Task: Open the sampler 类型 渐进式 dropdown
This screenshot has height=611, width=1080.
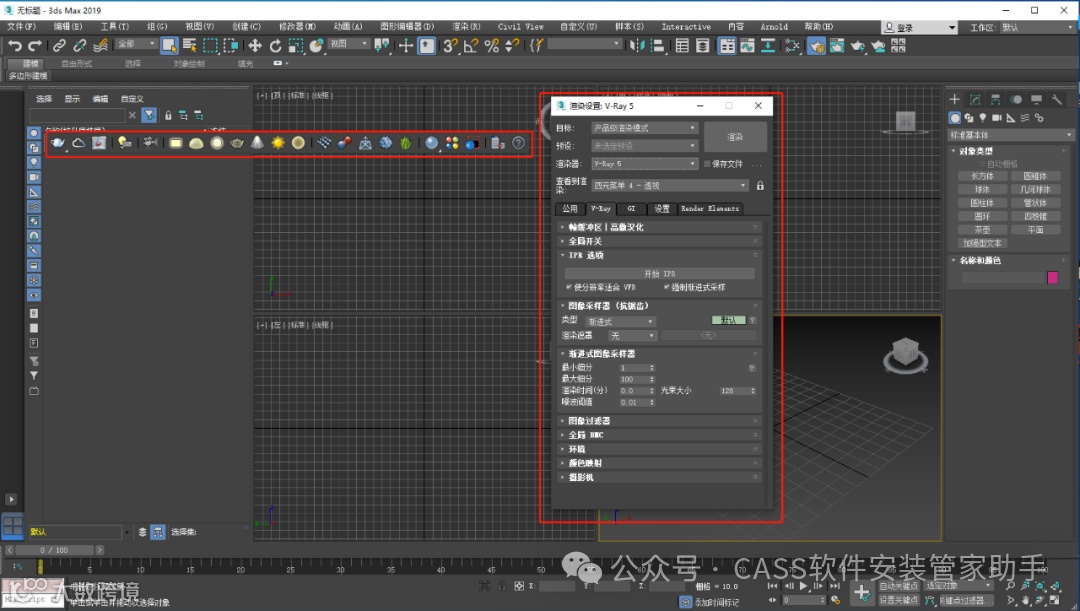Action: point(620,322)
